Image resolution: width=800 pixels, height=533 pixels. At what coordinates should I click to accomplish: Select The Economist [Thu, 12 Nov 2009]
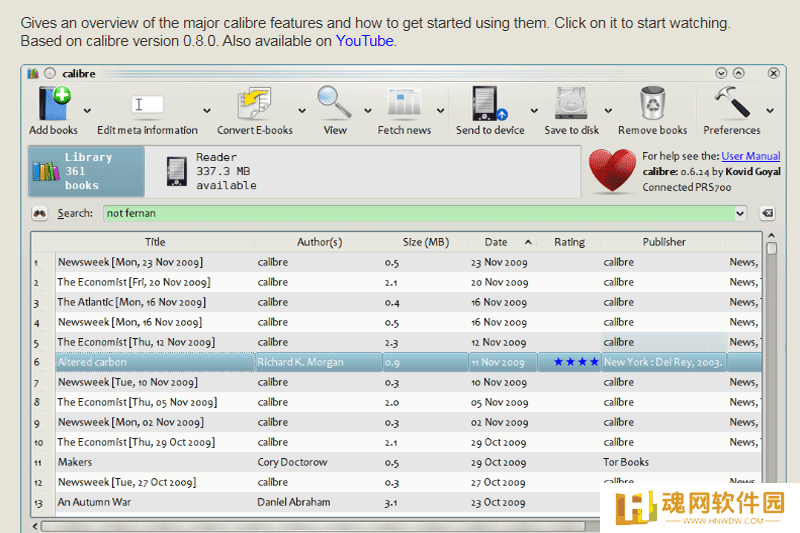click(136, 342)
